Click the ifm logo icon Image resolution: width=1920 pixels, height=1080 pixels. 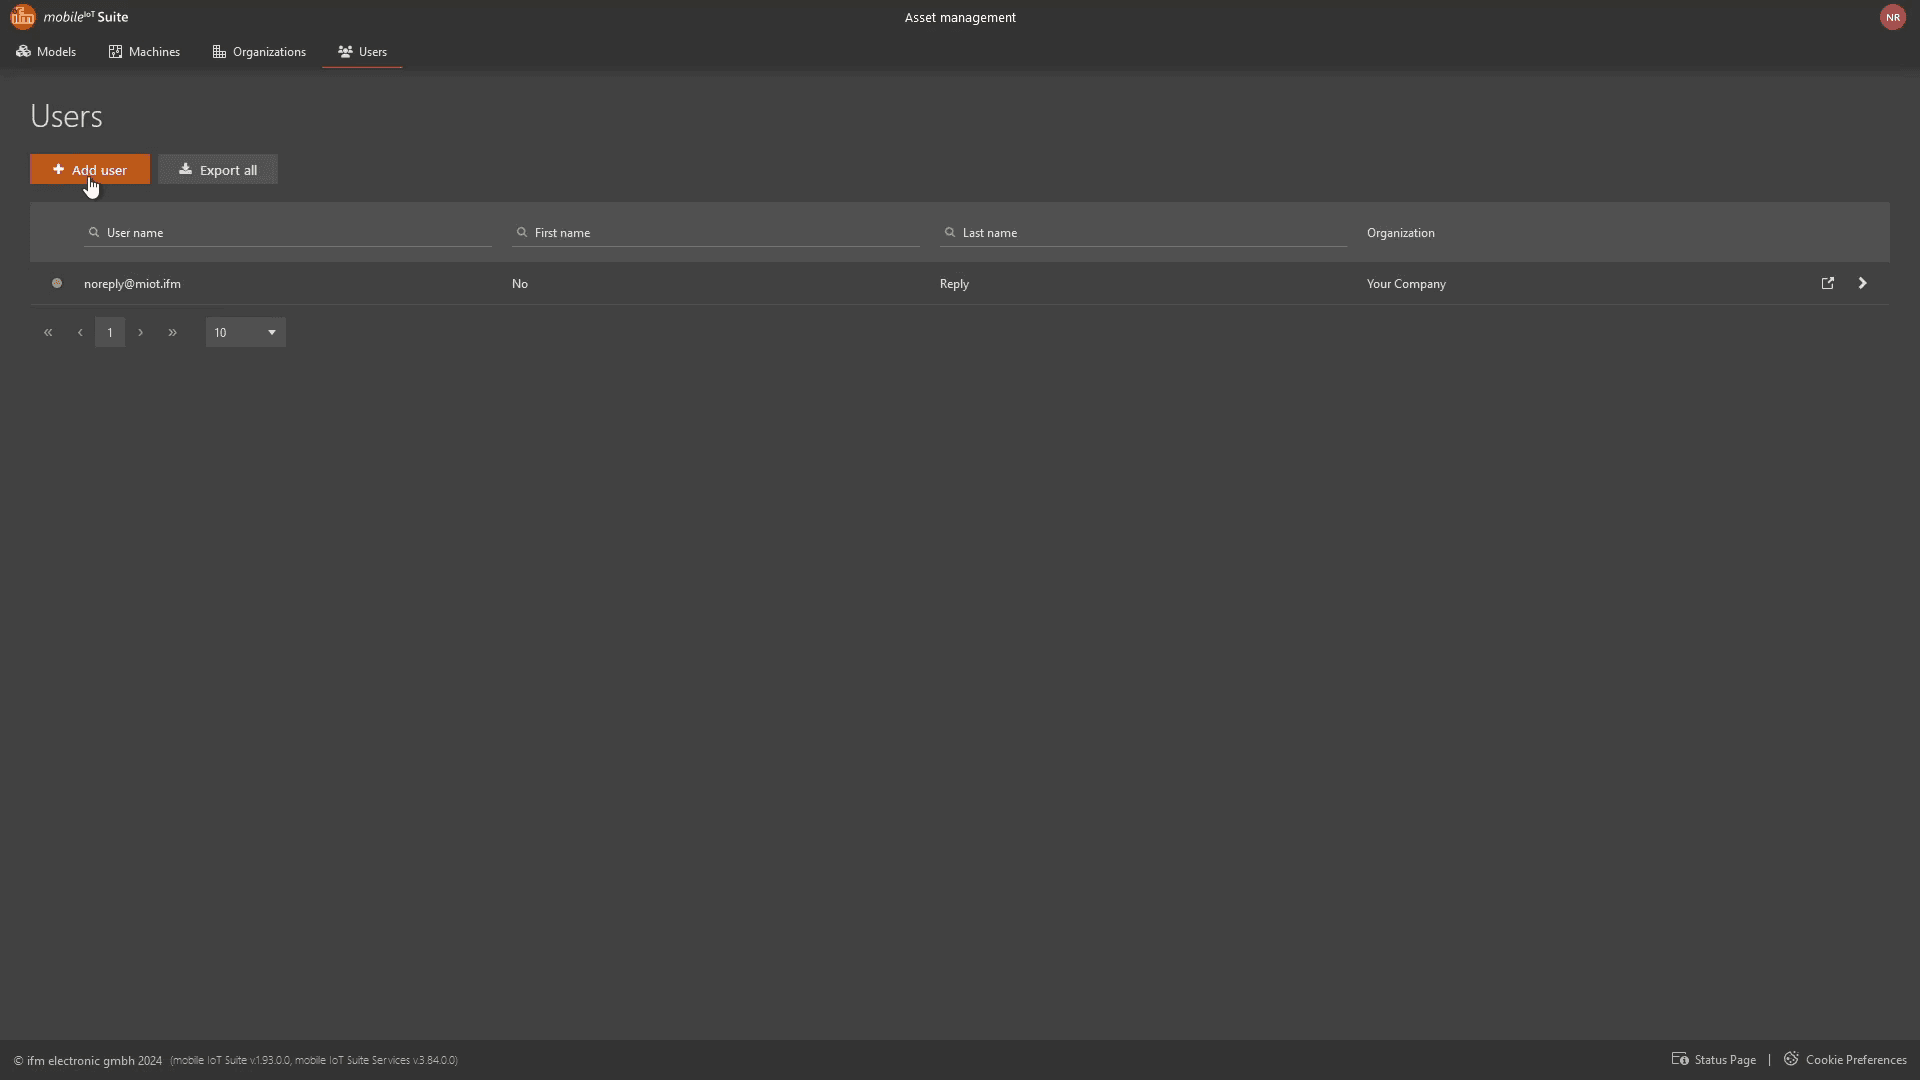[x=22, y=17]
